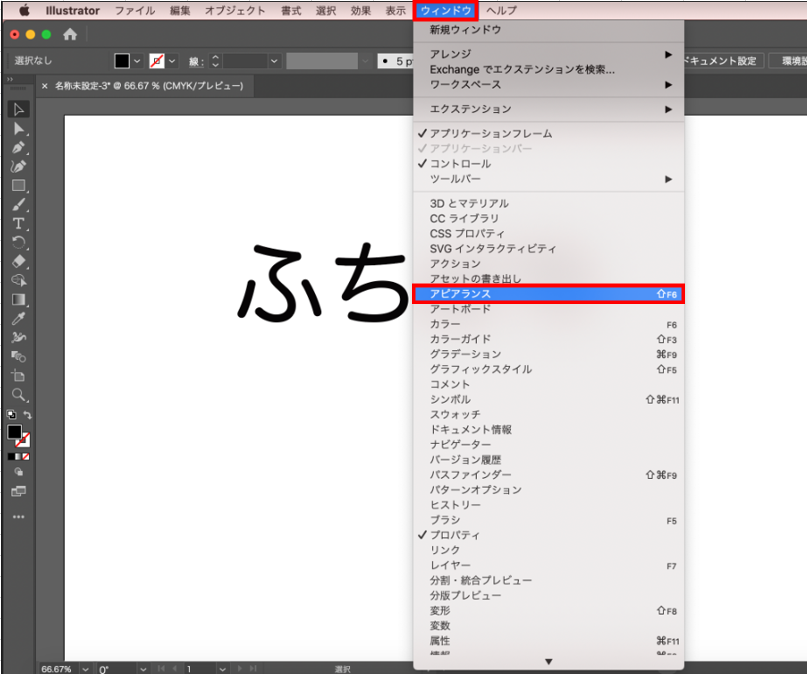Image resolution: width=807 pixels, height=674 pixels.
Task: Adjust stroke weight stepper arrows
Action: [215, 61]
